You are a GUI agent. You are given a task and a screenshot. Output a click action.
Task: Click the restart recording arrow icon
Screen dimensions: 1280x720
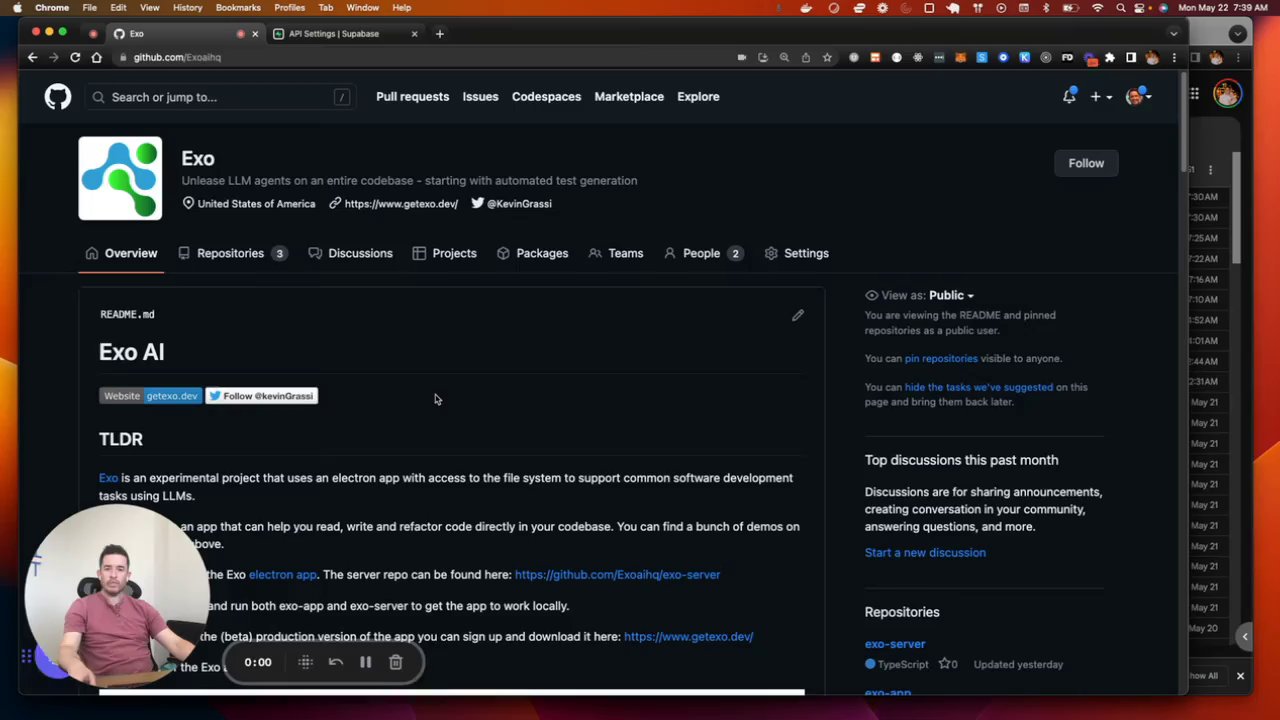pos(336,662)
